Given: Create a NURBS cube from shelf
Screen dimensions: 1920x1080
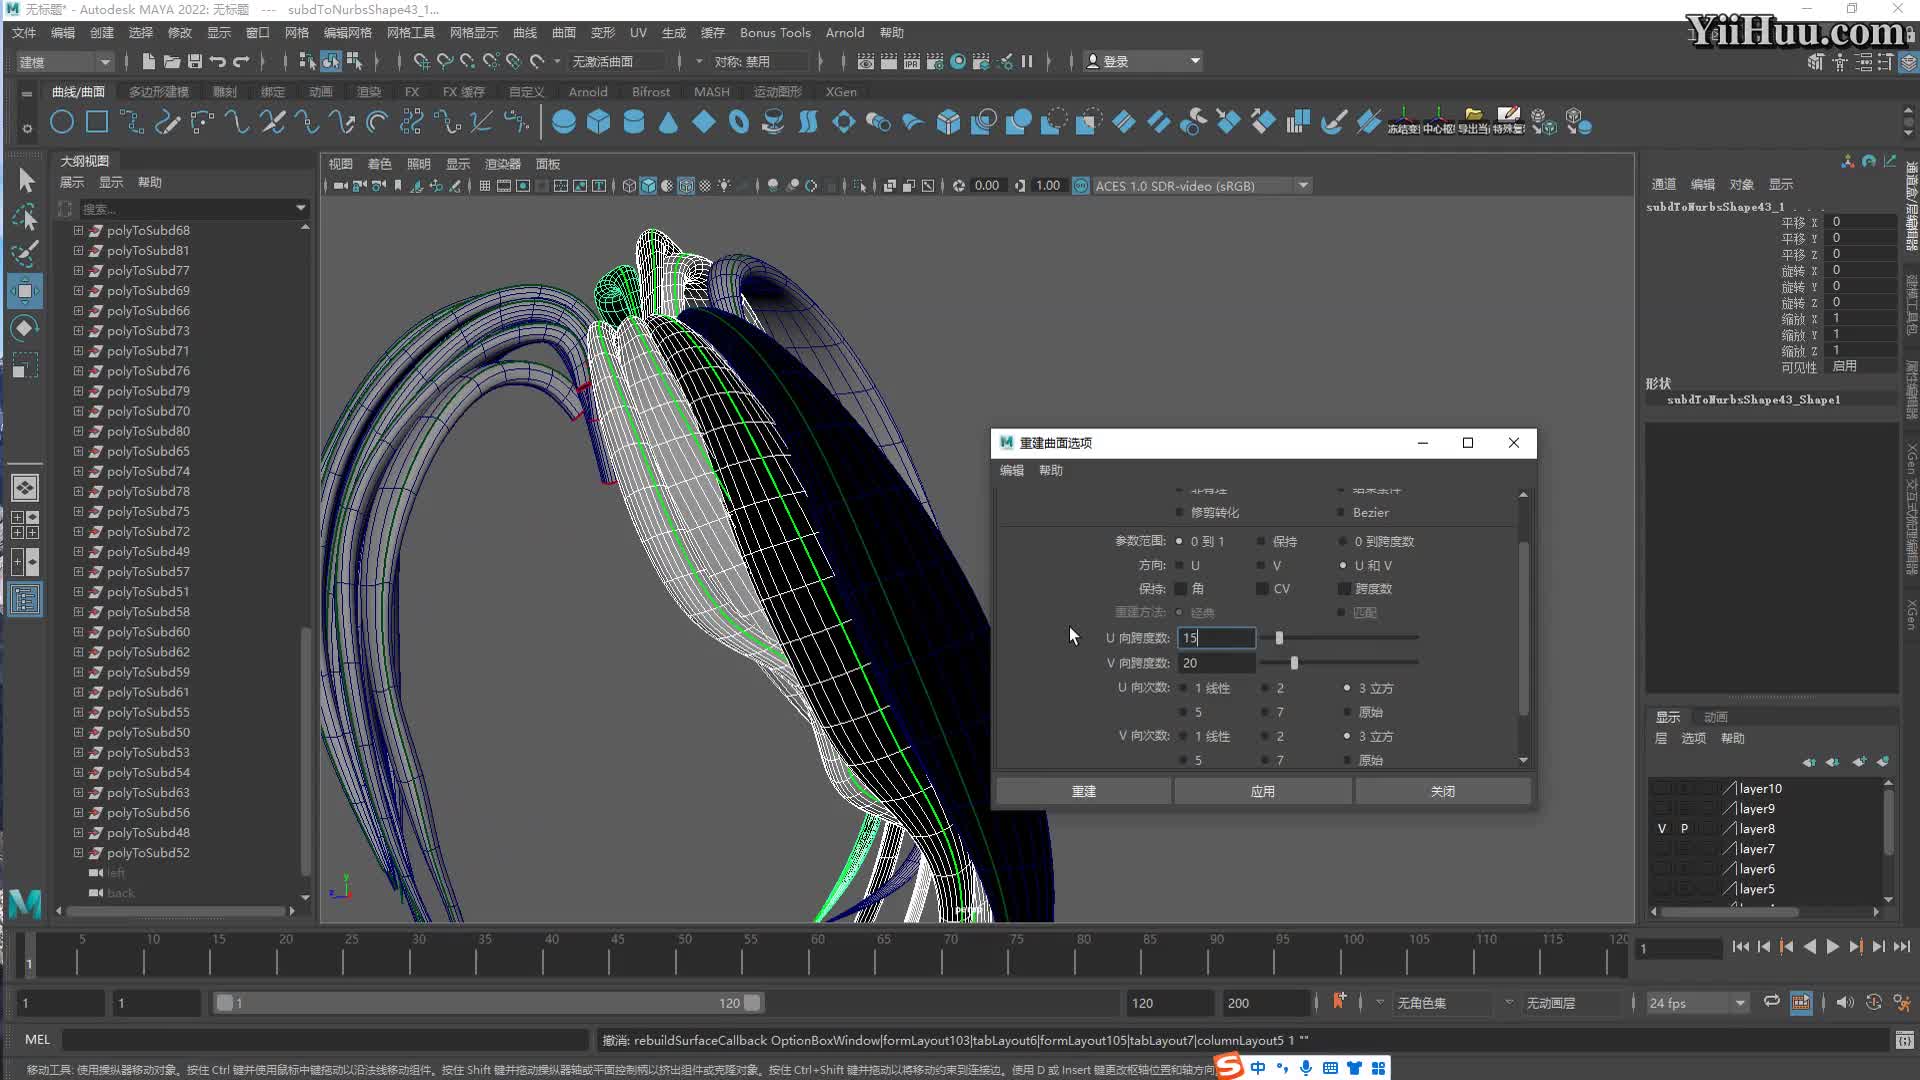Looking at the screenshot, I should tap(599, 123).
